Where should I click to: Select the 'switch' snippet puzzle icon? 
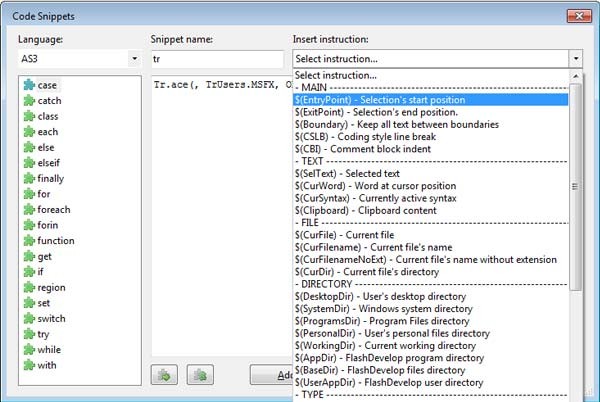29,318
